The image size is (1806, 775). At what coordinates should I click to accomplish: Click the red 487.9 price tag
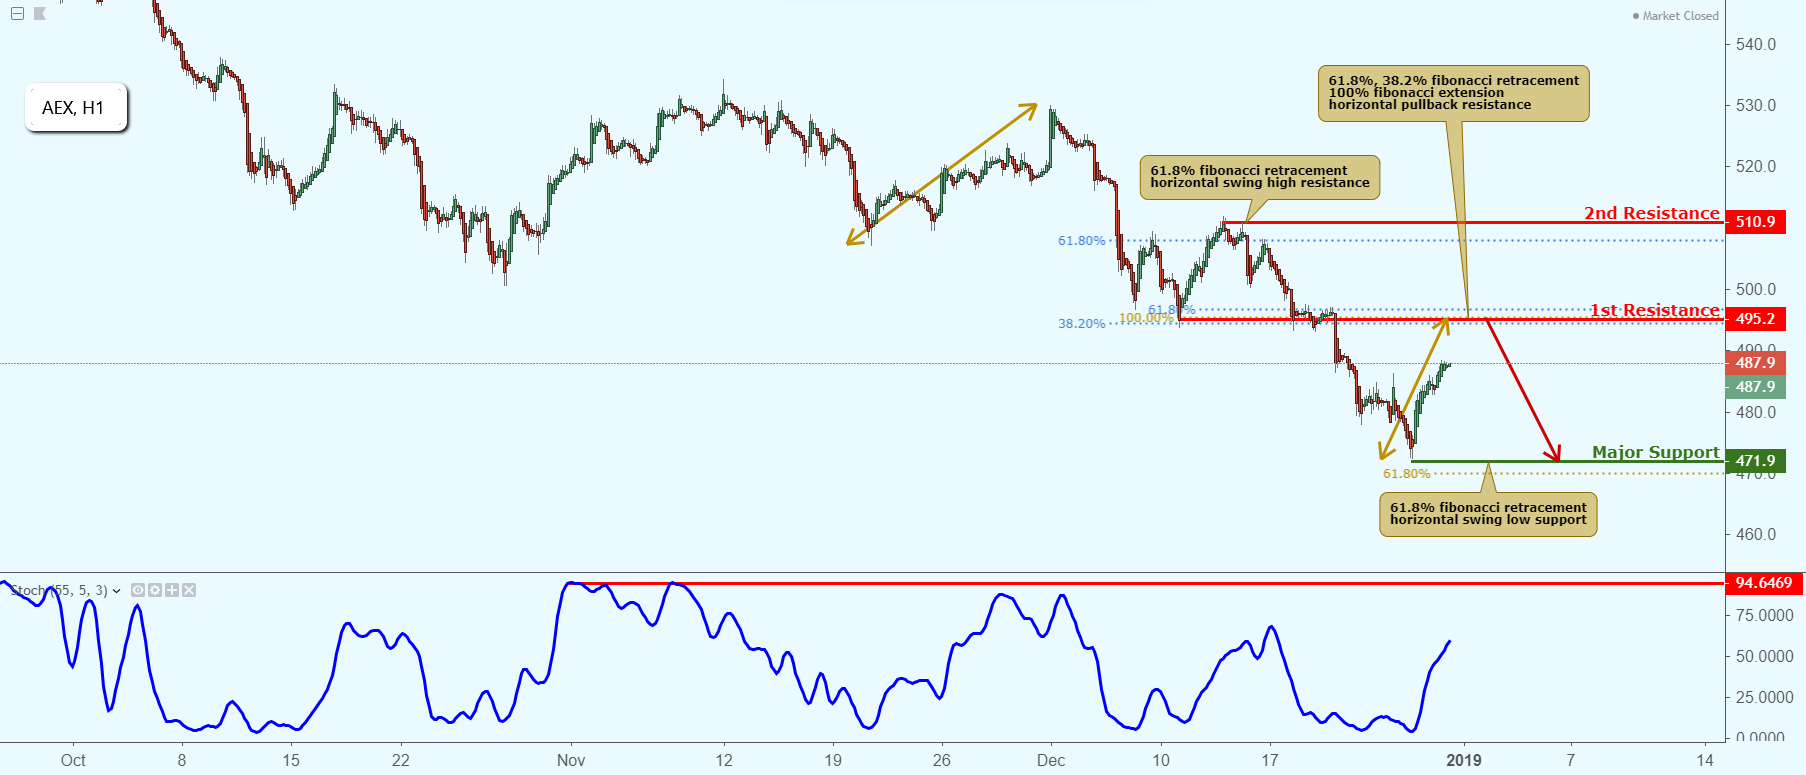click(1755, 363)
